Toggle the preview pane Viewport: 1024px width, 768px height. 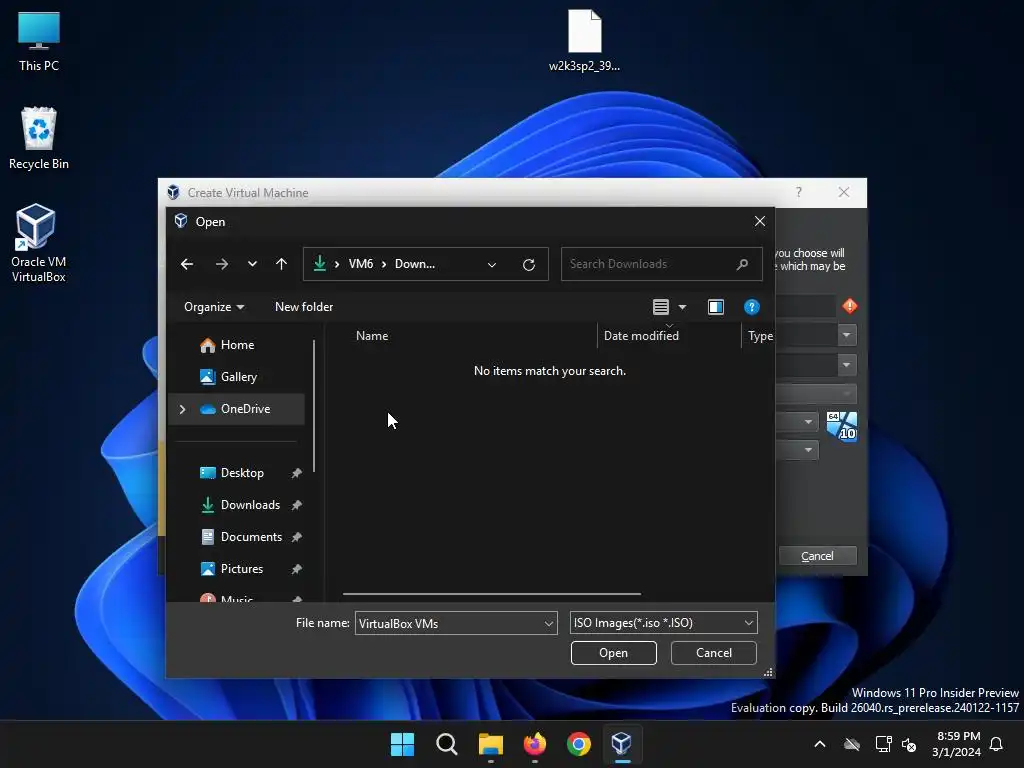[716, 307]
